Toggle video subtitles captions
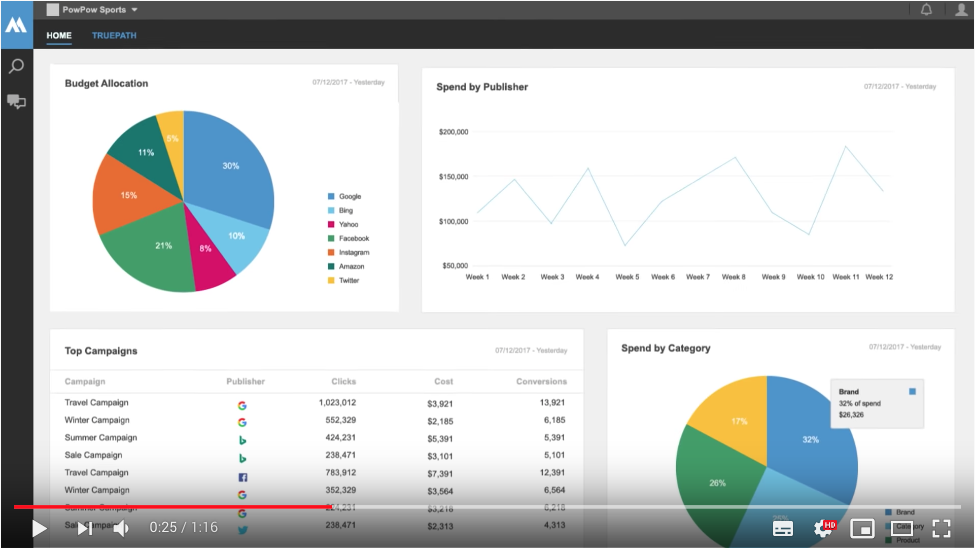This screenshot has height=548, width=975. (x=782, y=529)
